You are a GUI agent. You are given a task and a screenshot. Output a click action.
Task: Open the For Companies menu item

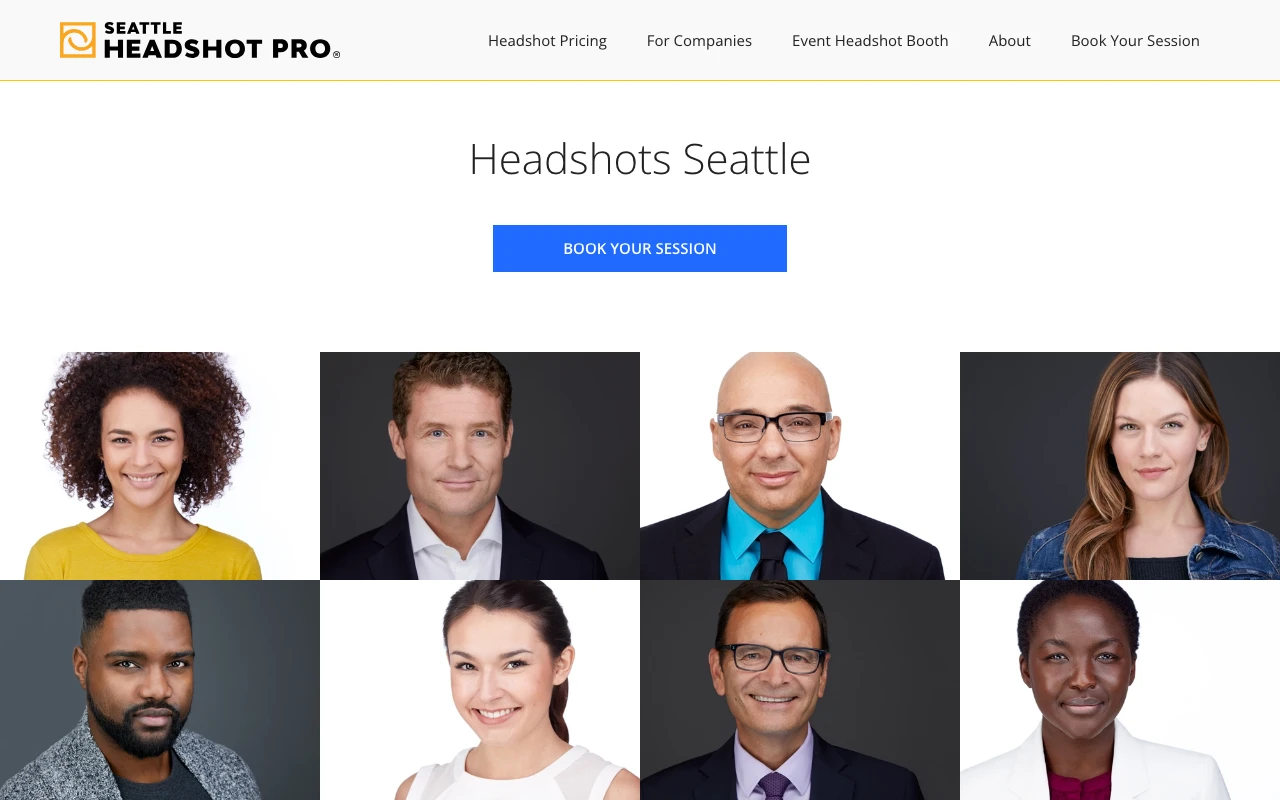click(x=699, y=41)
